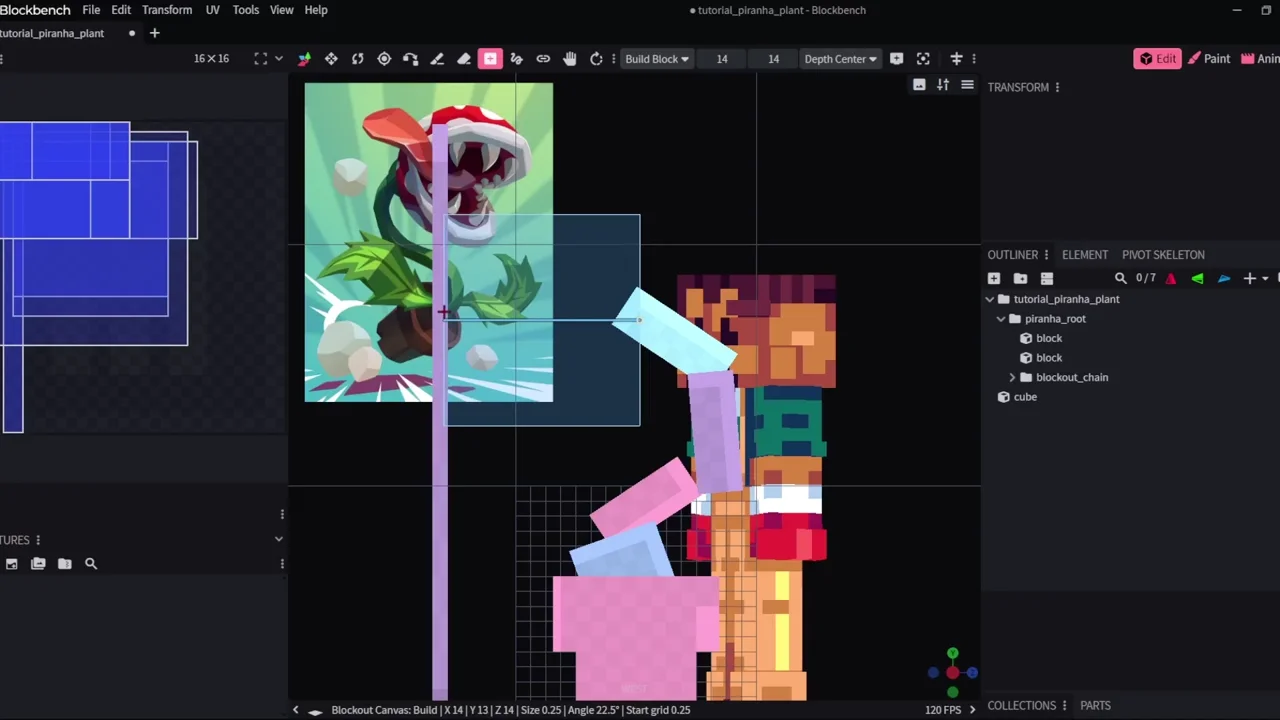Open the Edit menu
Screen dimensions: 1280x720
(121, 10)
